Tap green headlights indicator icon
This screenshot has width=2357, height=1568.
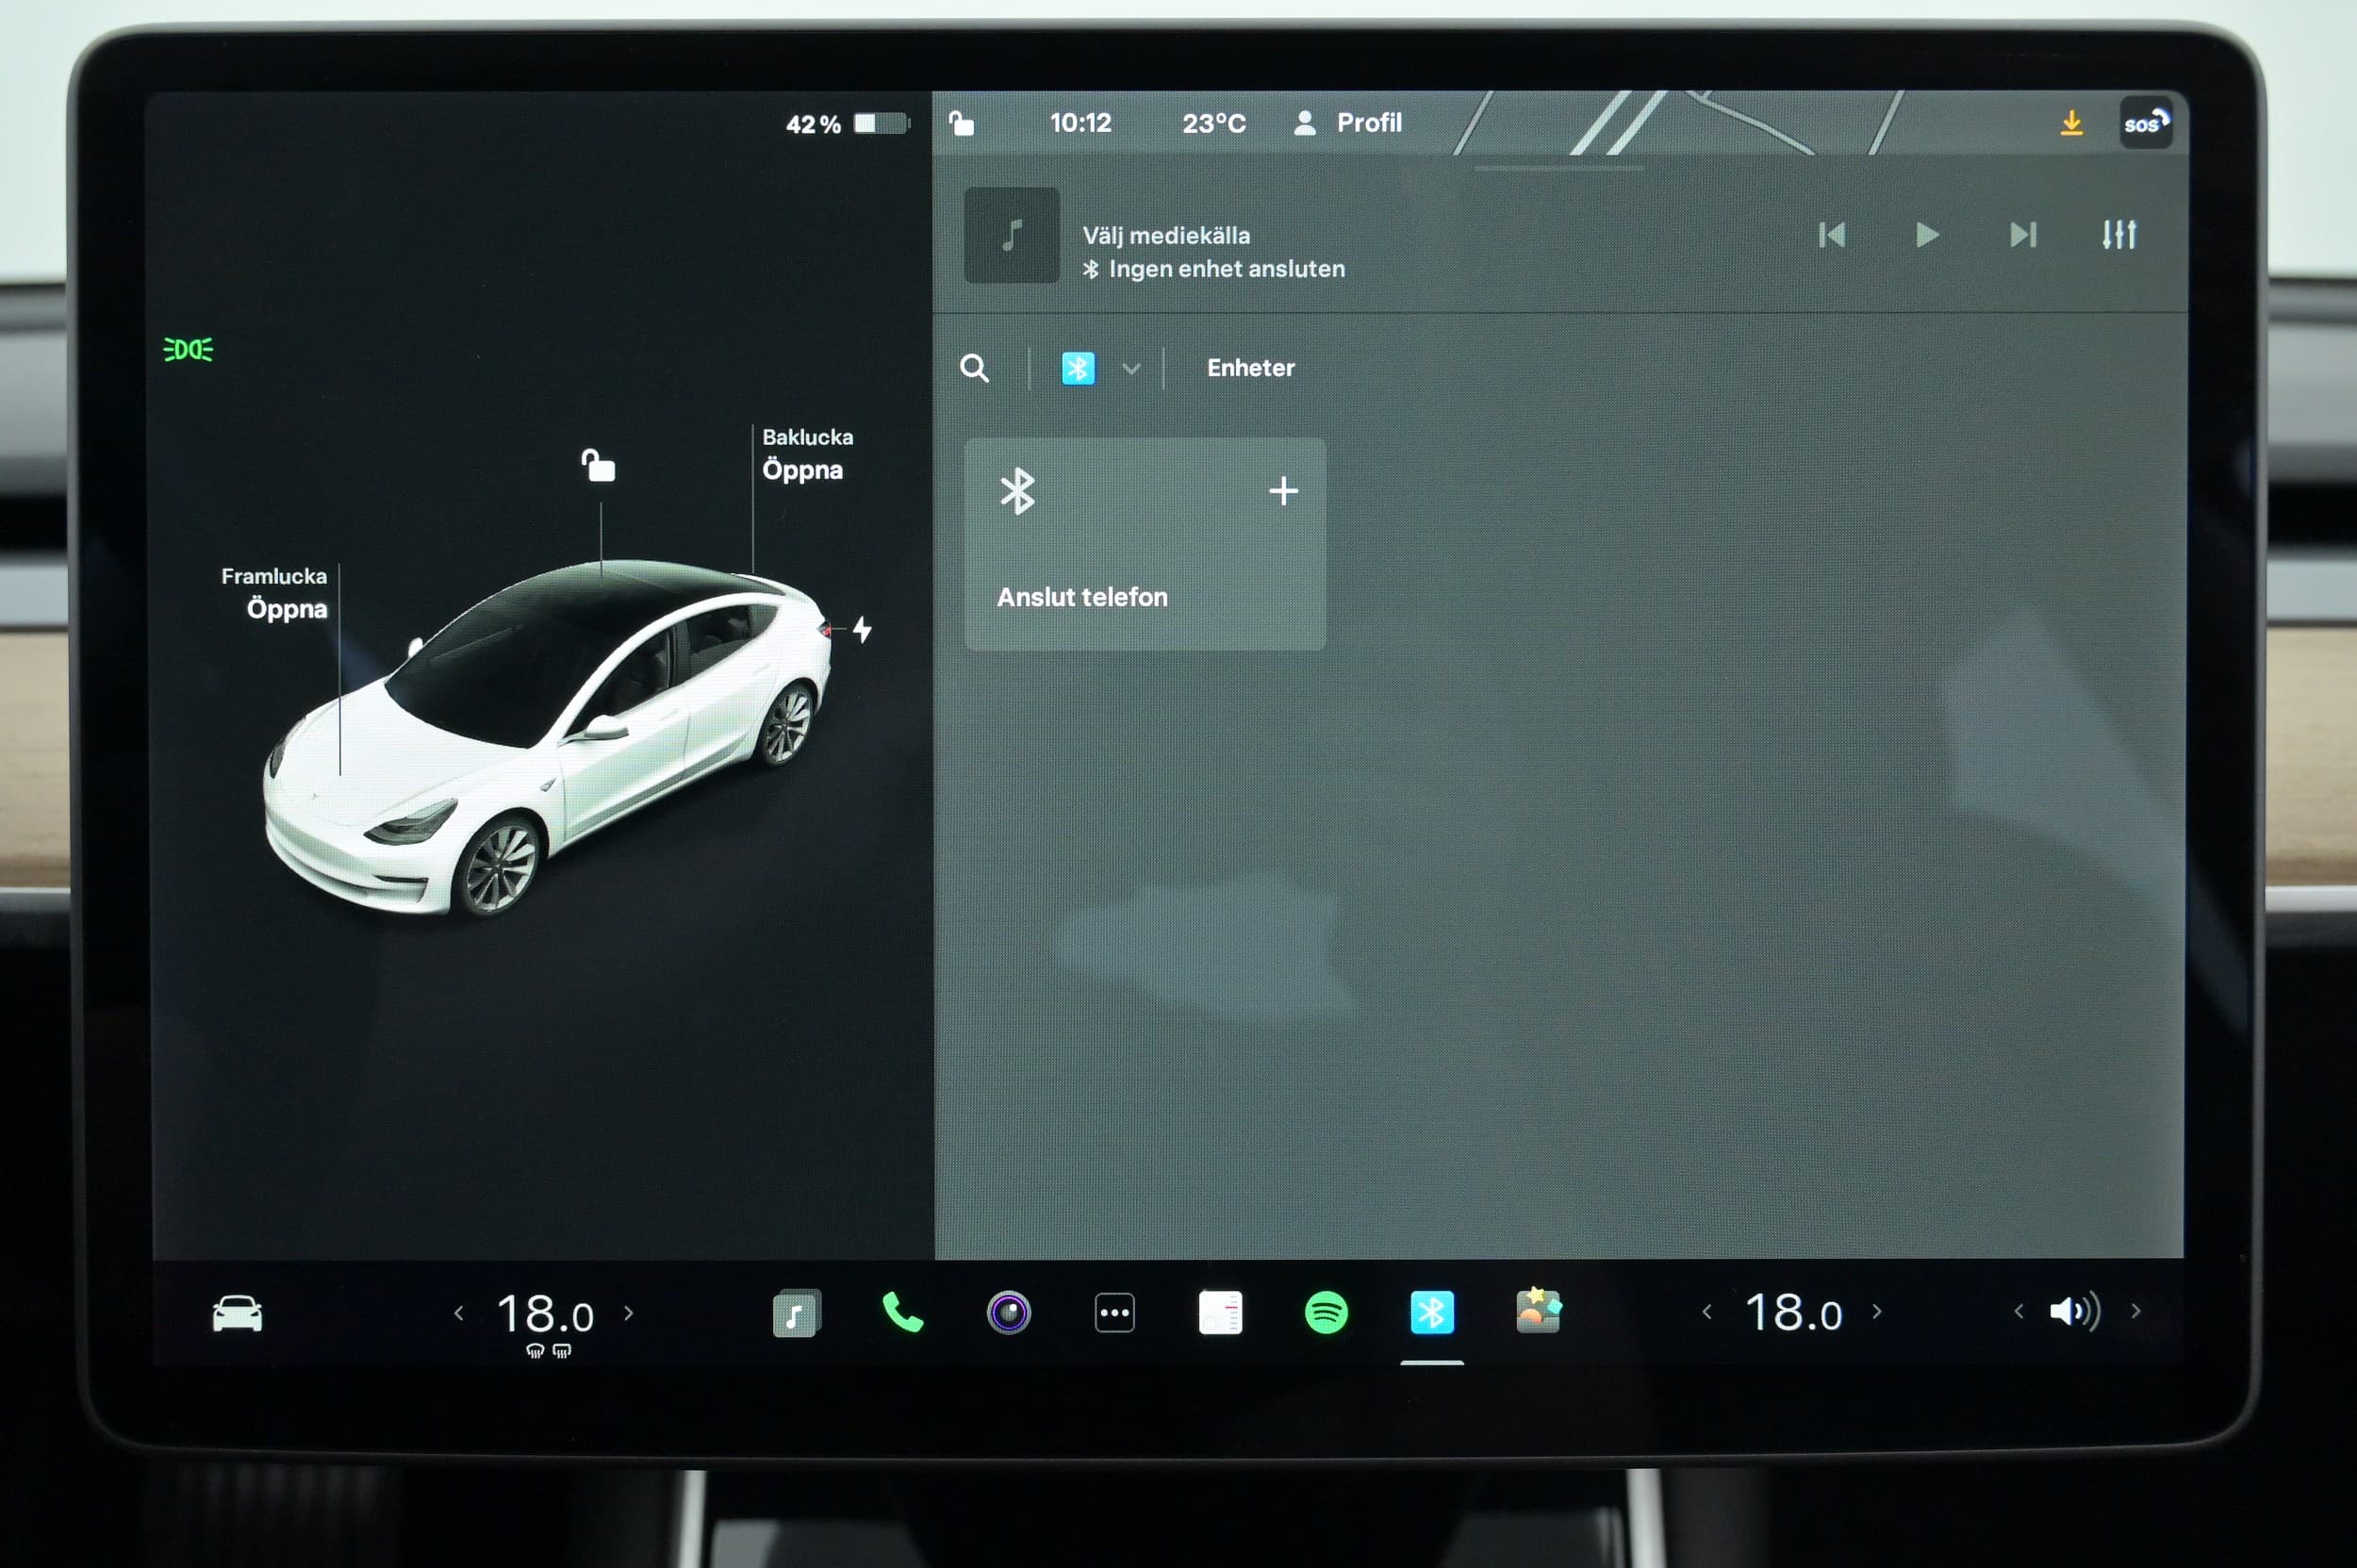(x=188, y=349)
